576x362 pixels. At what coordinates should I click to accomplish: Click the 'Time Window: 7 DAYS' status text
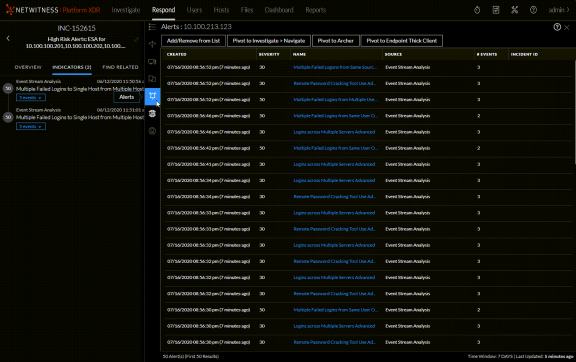(490, 356)
